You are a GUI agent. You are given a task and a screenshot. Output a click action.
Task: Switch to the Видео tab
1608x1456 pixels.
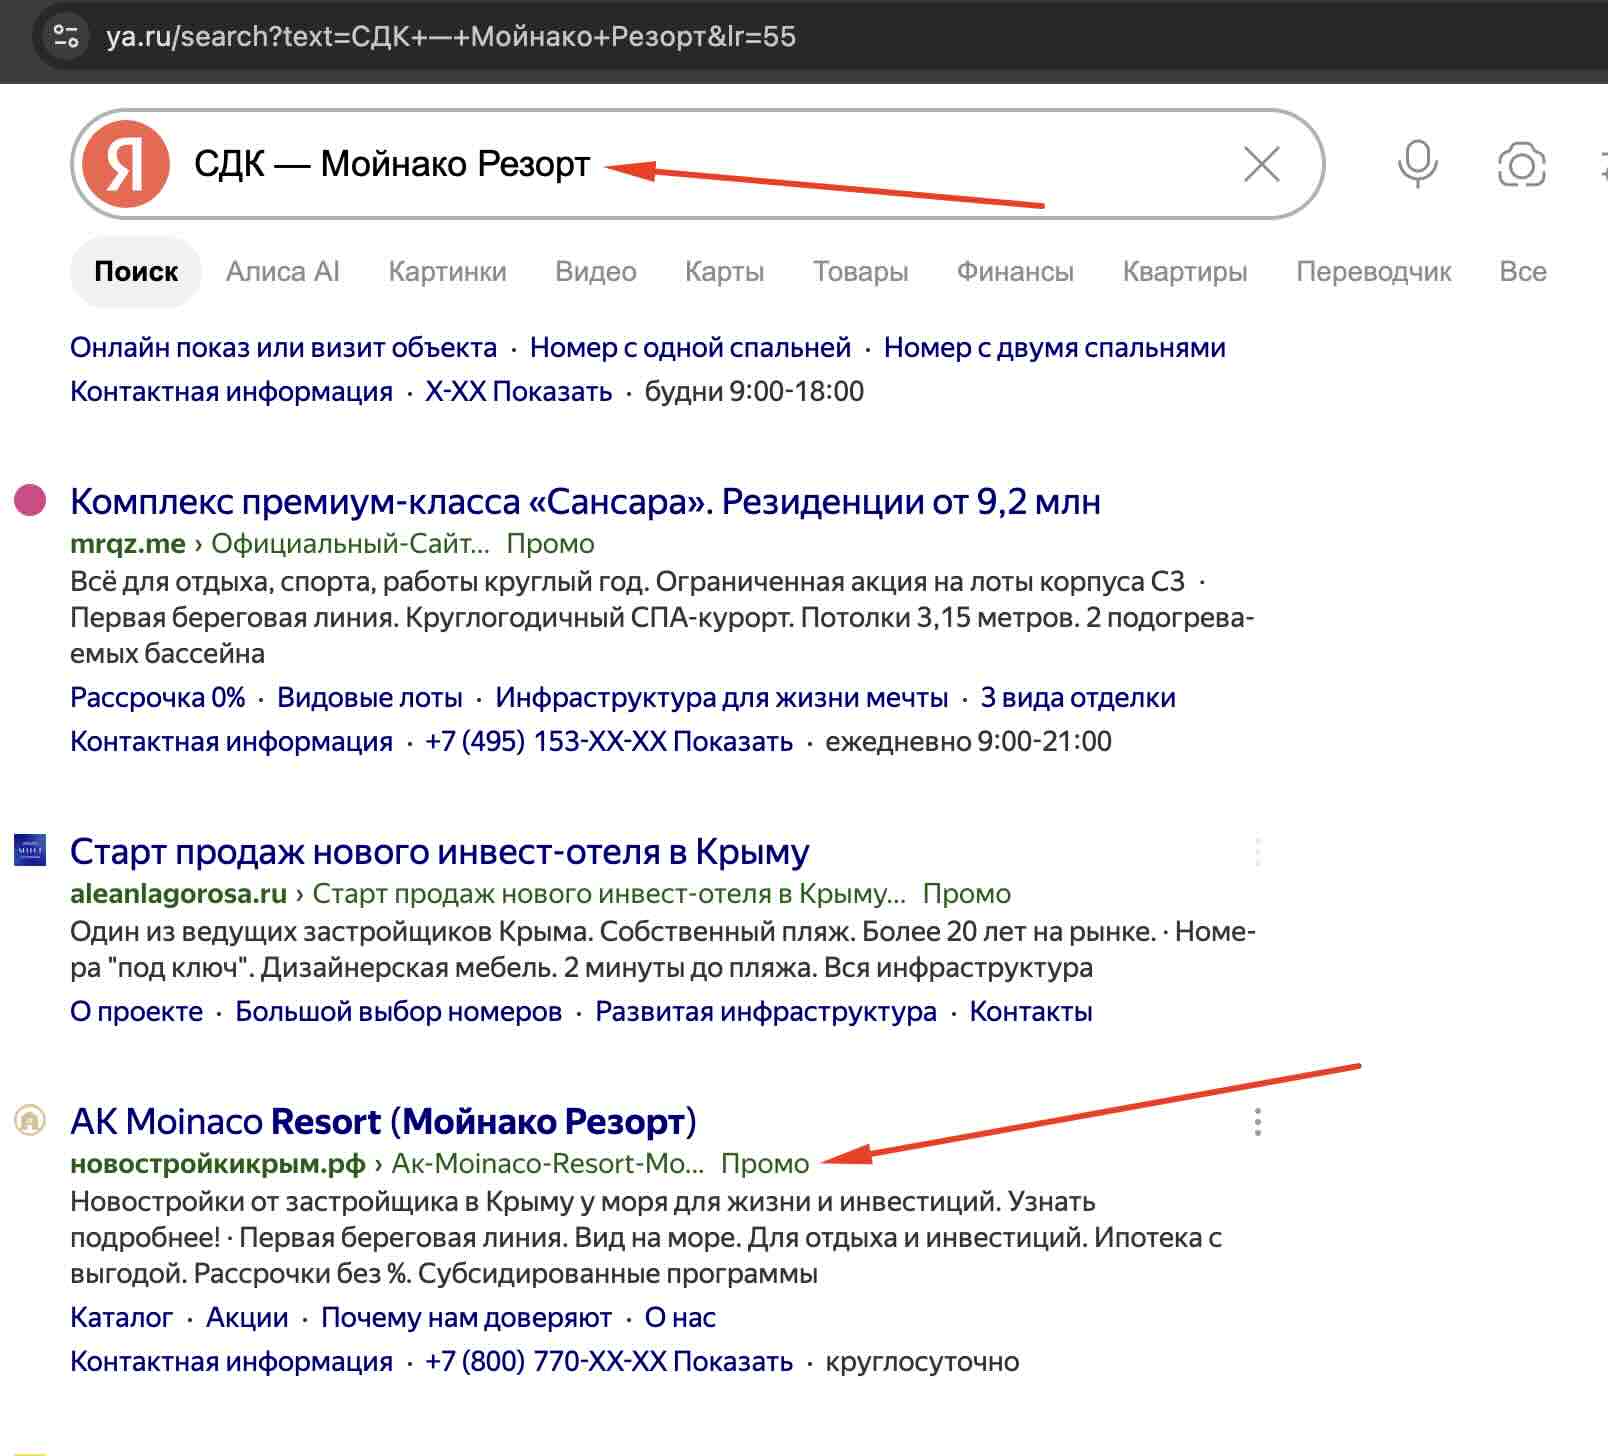pyautogui.click(x=596, y=272)
